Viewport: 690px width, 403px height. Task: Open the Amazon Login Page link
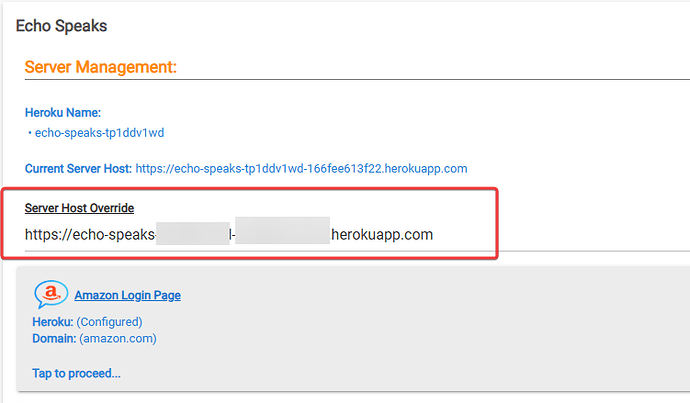coord(127,295)
